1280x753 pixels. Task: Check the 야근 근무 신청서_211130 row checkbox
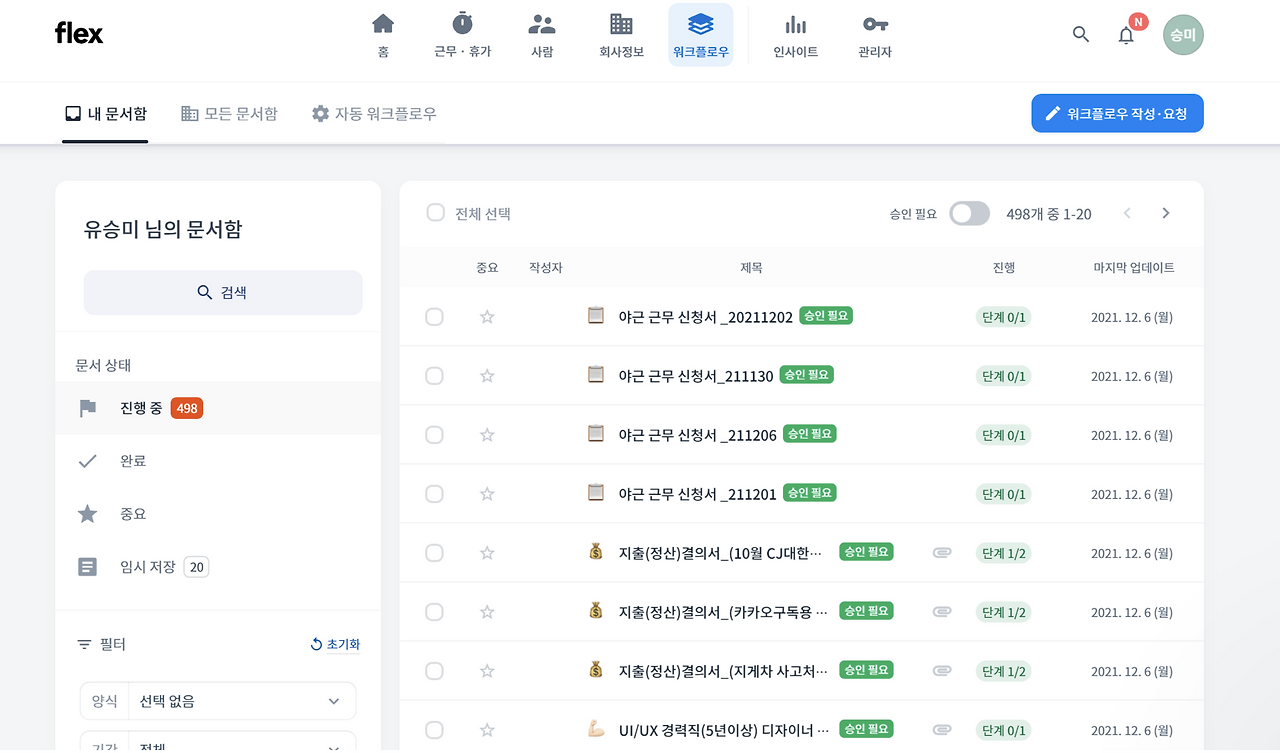coord(434,376)
